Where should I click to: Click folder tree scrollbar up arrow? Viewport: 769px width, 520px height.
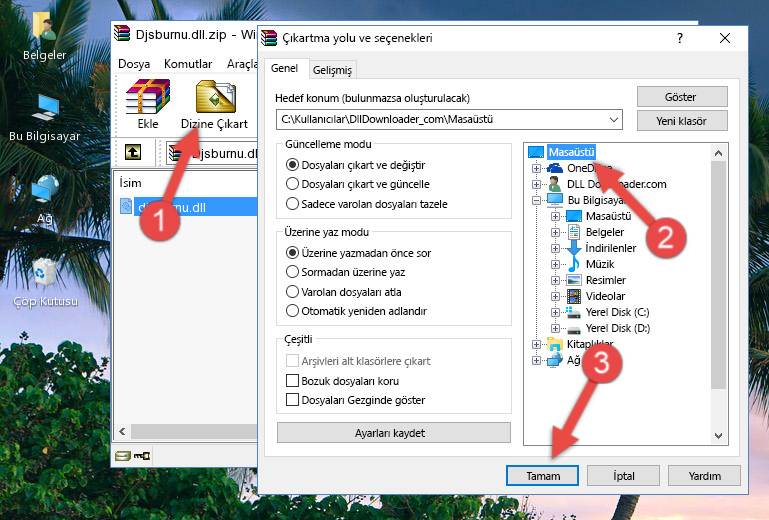[718, 154]
